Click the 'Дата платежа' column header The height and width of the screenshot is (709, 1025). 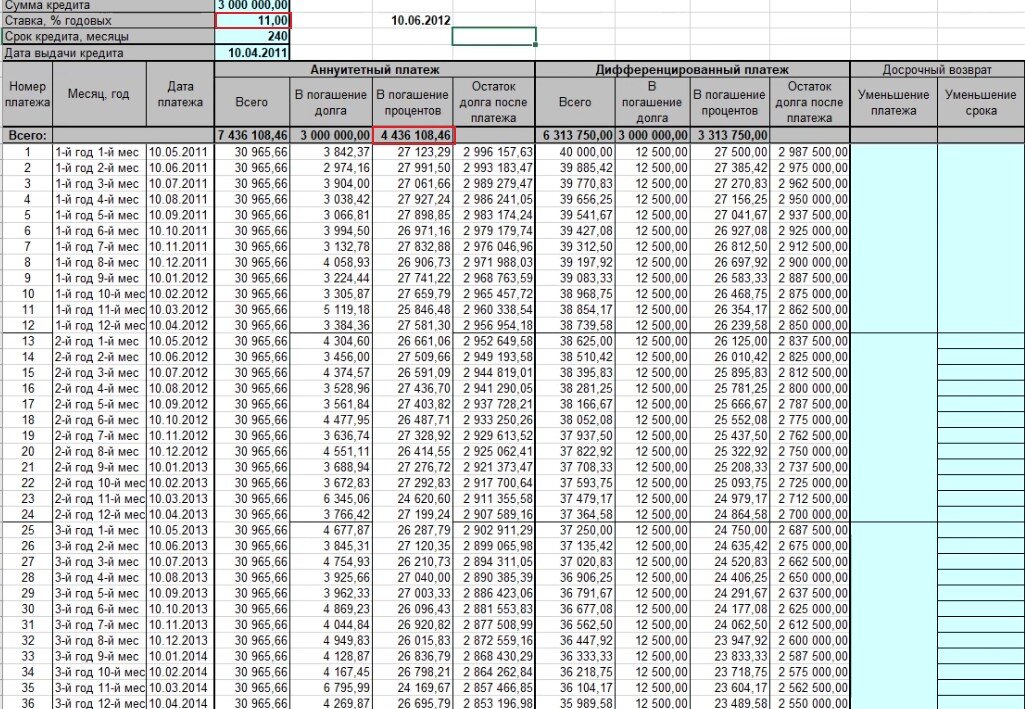pos(180,95)
